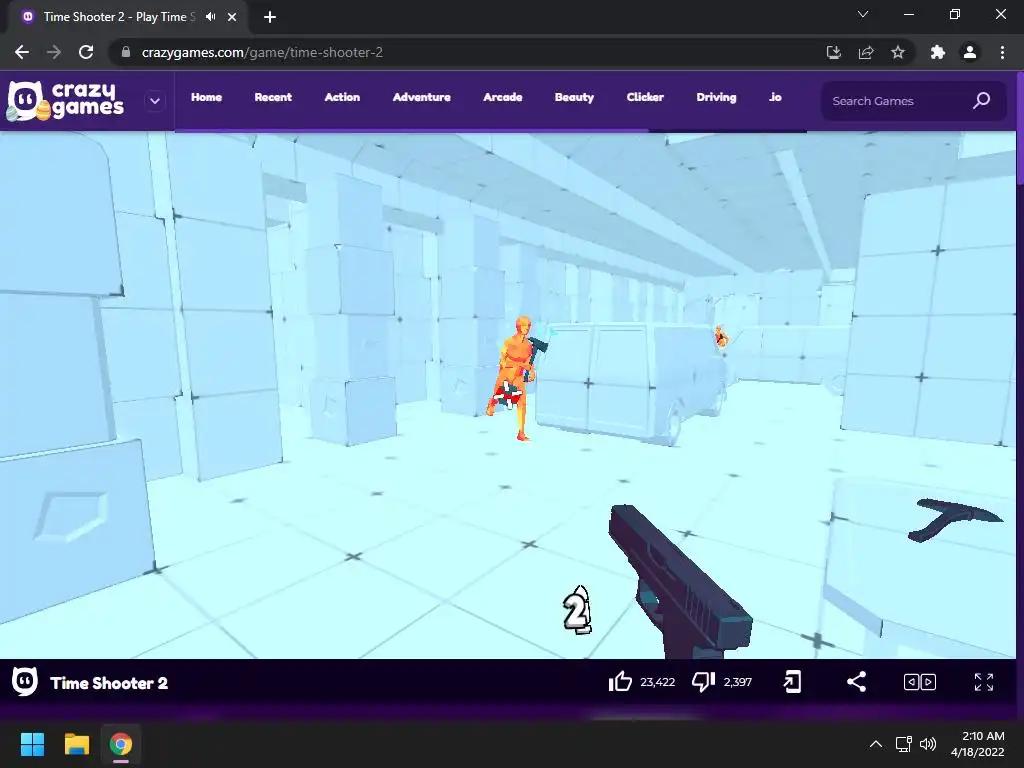Click the small CrazyGames mascot icon by title
The image size is (1024, 768).
point(25,682)
